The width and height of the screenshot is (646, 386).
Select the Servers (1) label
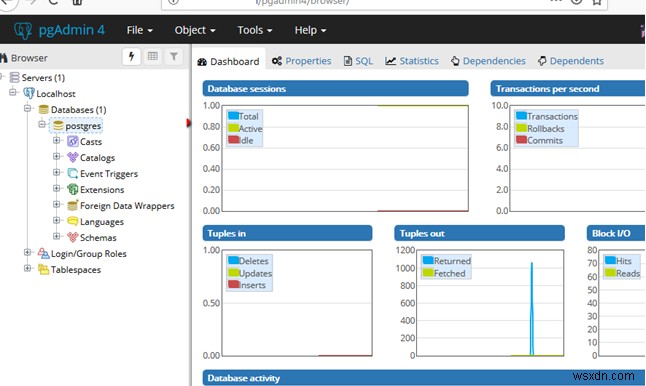pyautogui.click(x=43, y=77)
